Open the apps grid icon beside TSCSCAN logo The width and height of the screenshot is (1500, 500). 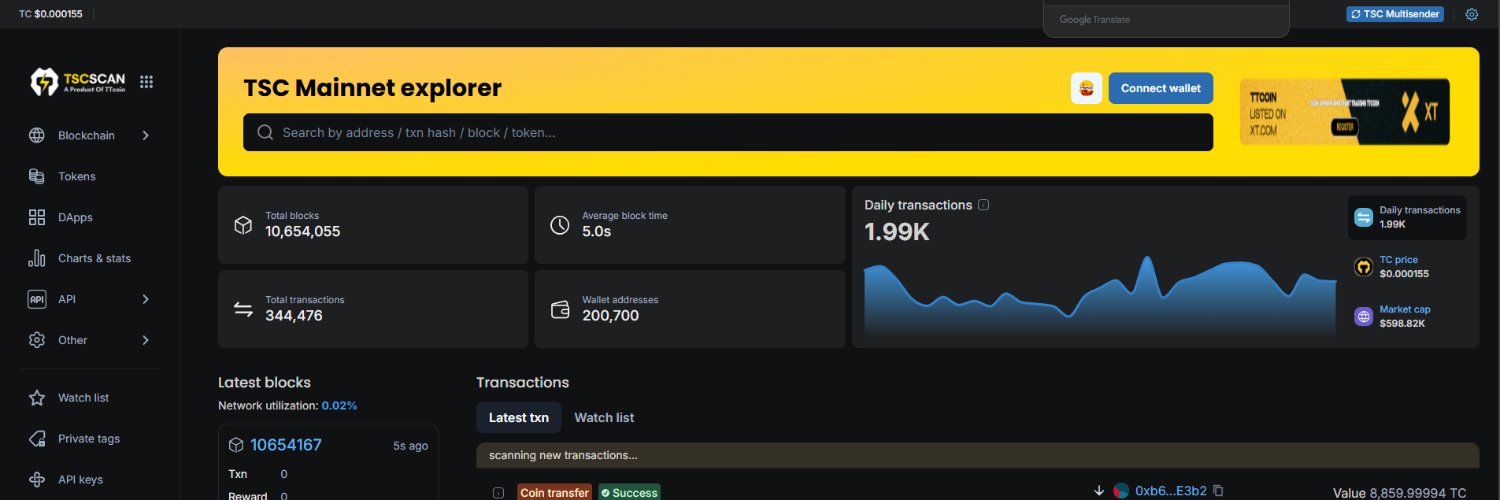pos(146,82)
